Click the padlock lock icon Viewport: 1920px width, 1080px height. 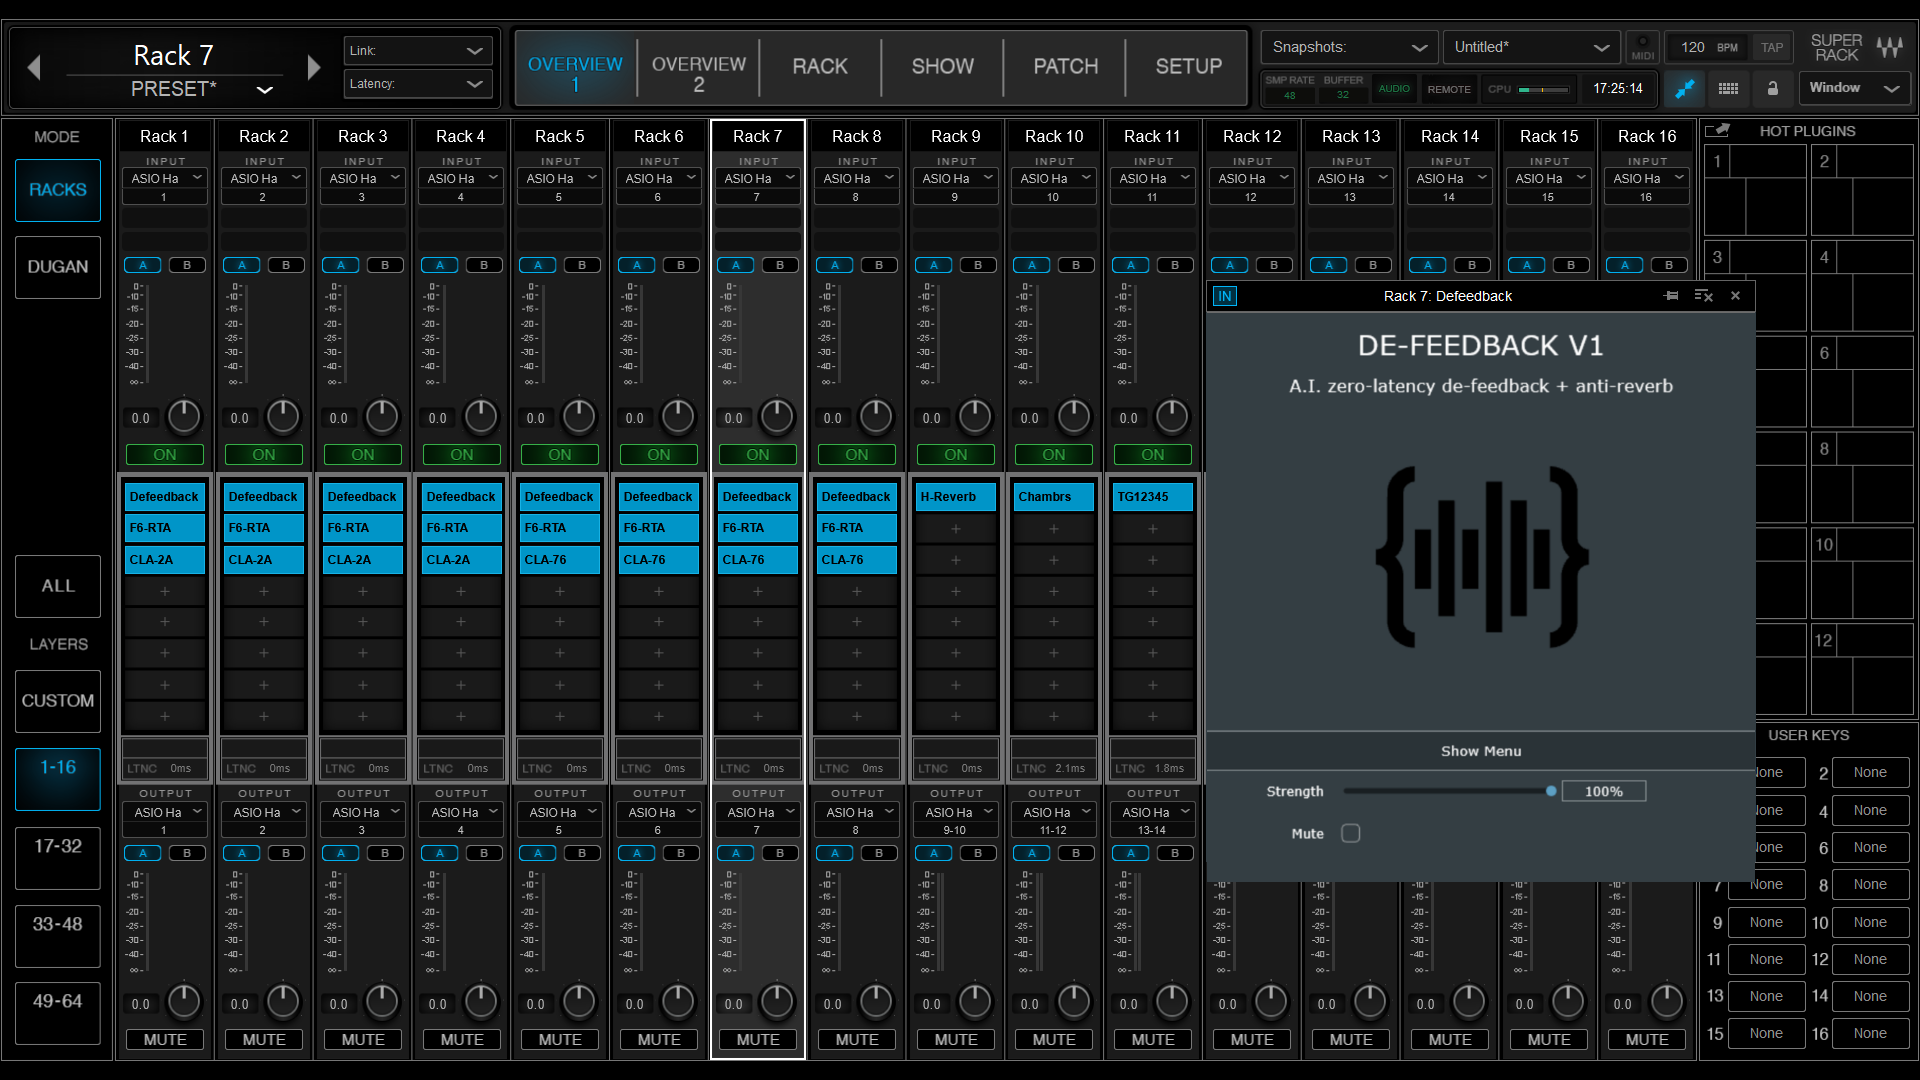1772,89
